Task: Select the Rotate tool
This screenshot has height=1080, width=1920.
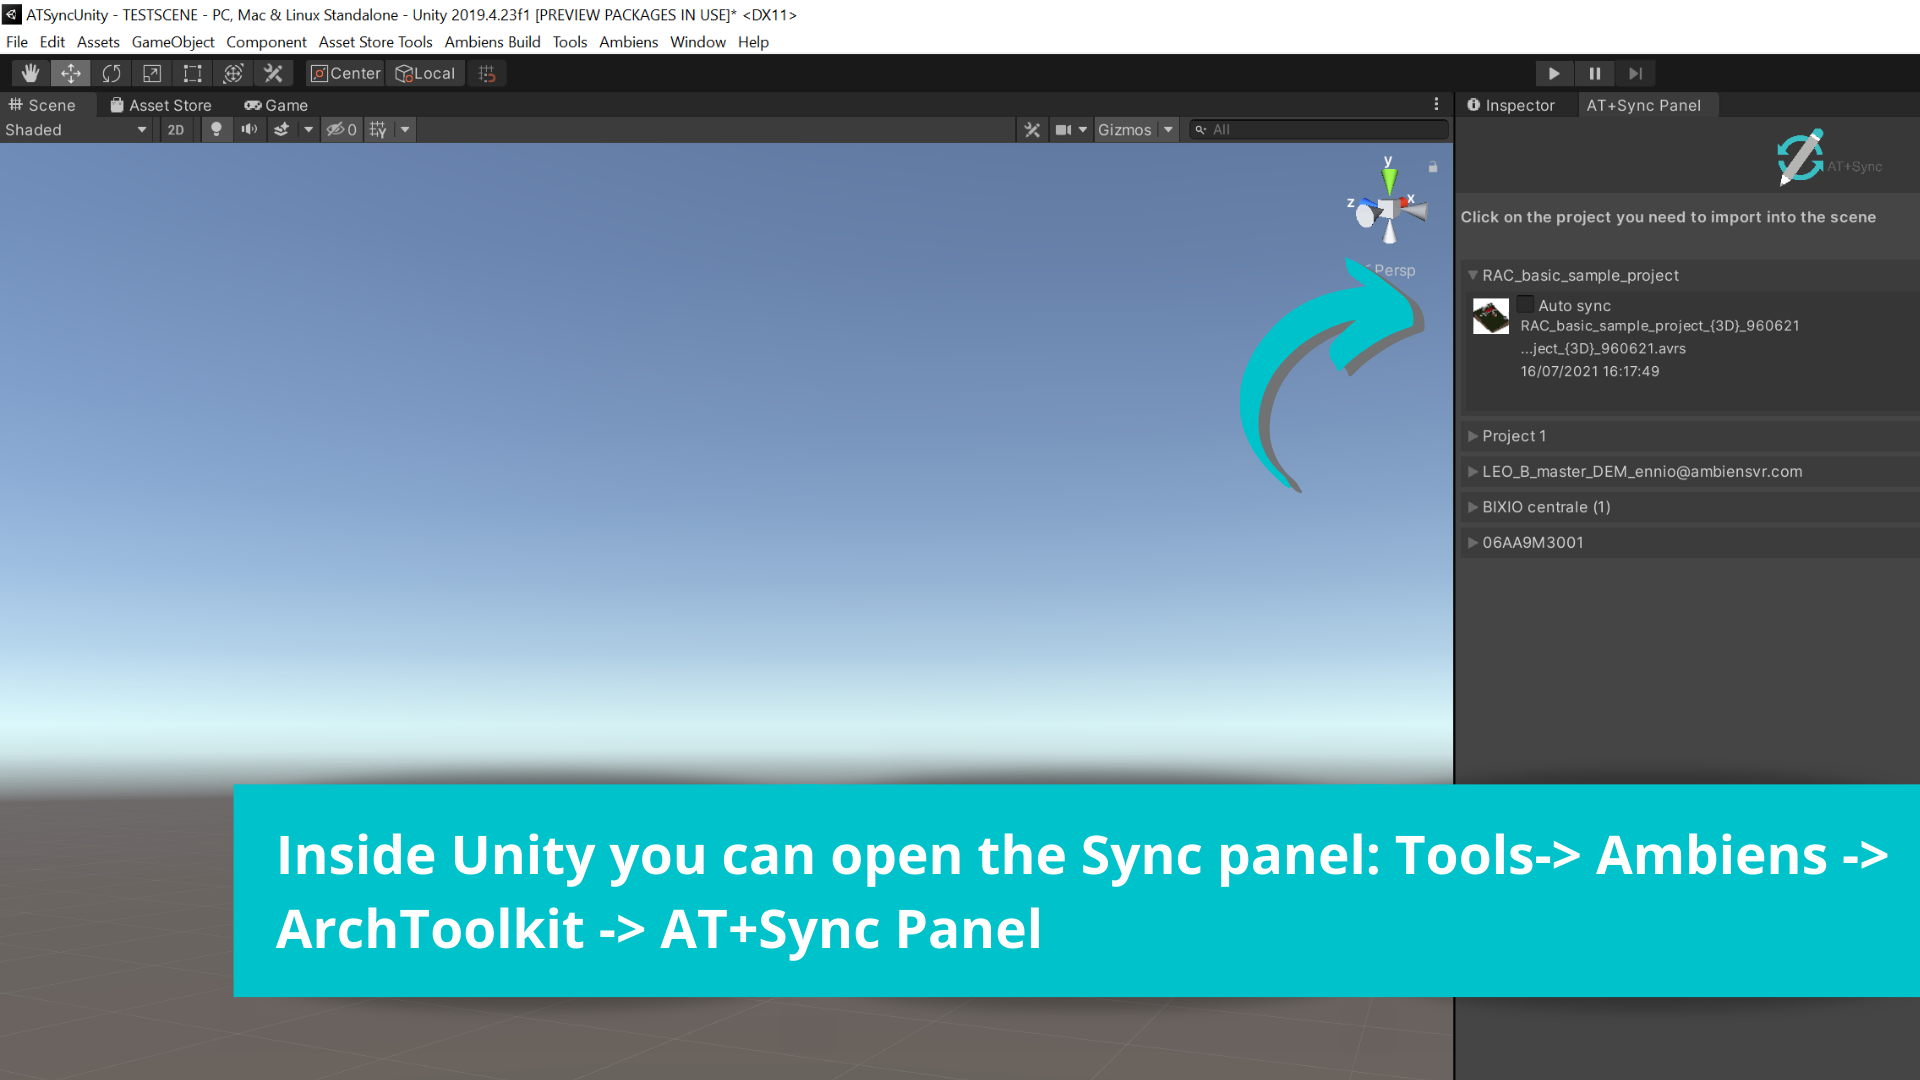Action: point(111,73)
